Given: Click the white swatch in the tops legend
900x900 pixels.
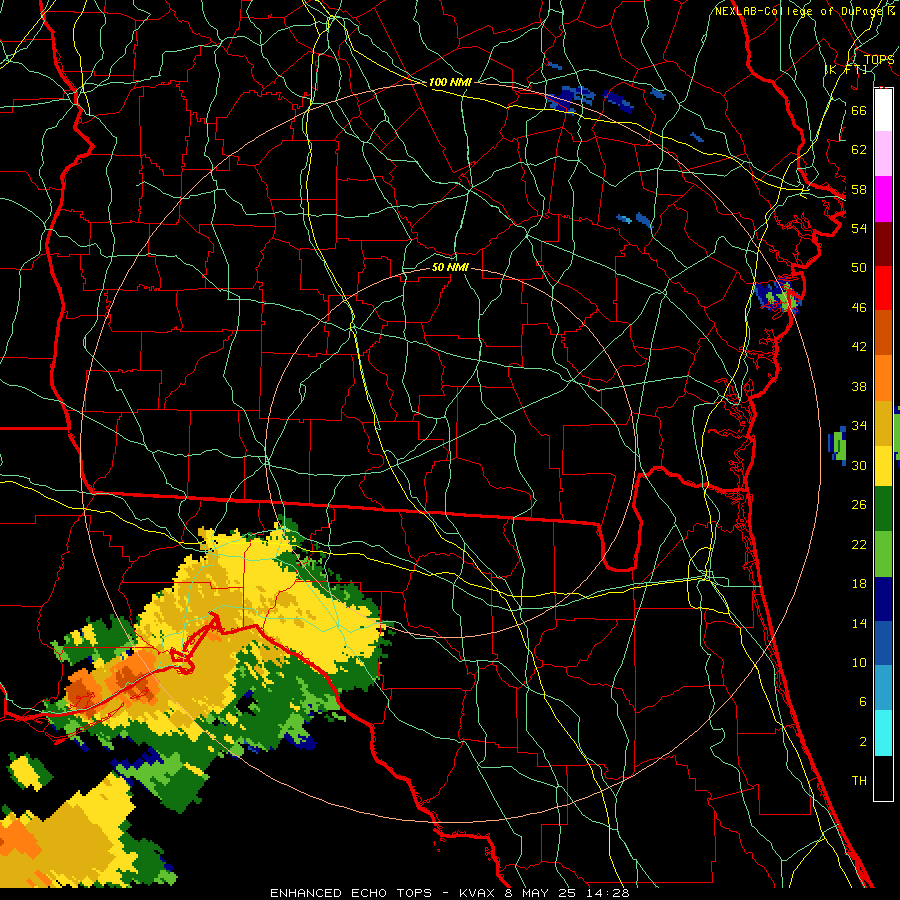Looking at the screenshot, I should (x=883, y=110).
